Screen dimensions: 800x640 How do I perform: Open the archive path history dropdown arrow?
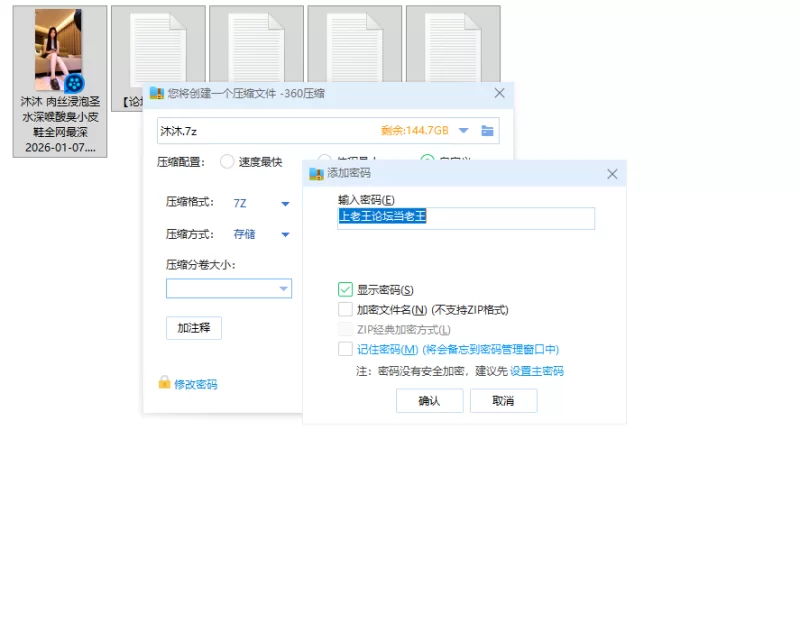click(x=463, y=131)
